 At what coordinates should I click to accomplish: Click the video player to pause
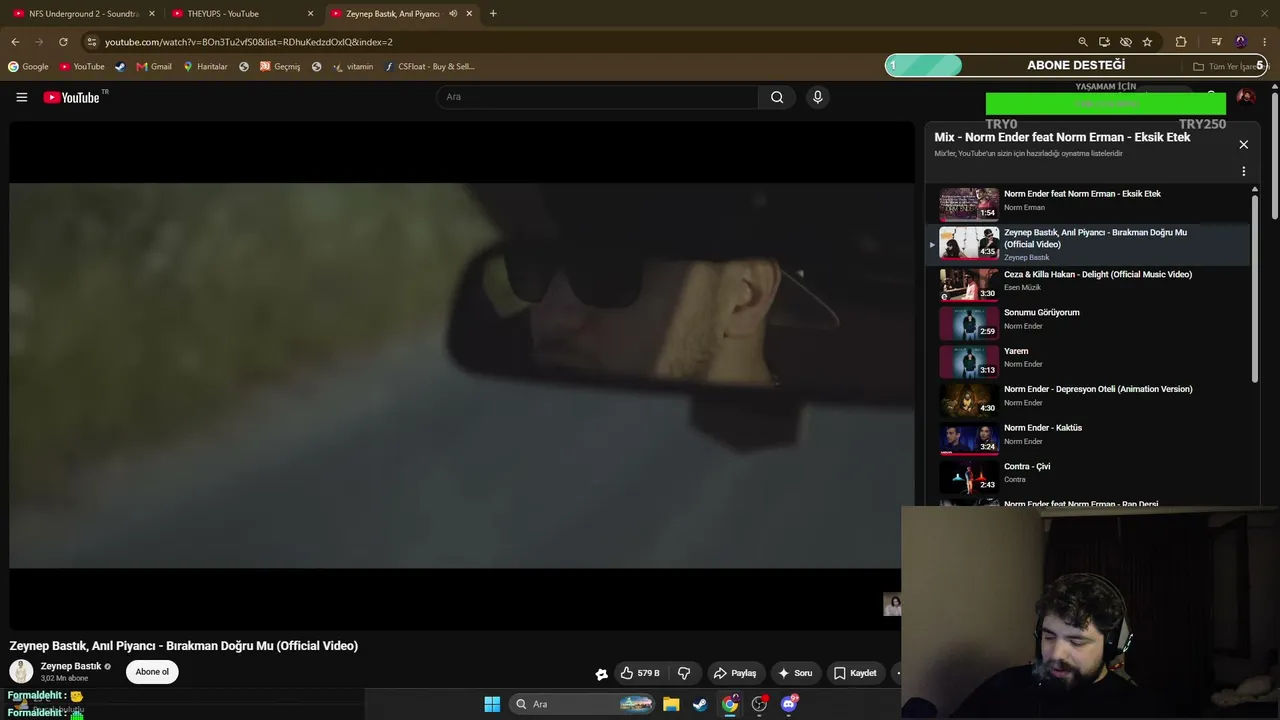coord(462,375)
